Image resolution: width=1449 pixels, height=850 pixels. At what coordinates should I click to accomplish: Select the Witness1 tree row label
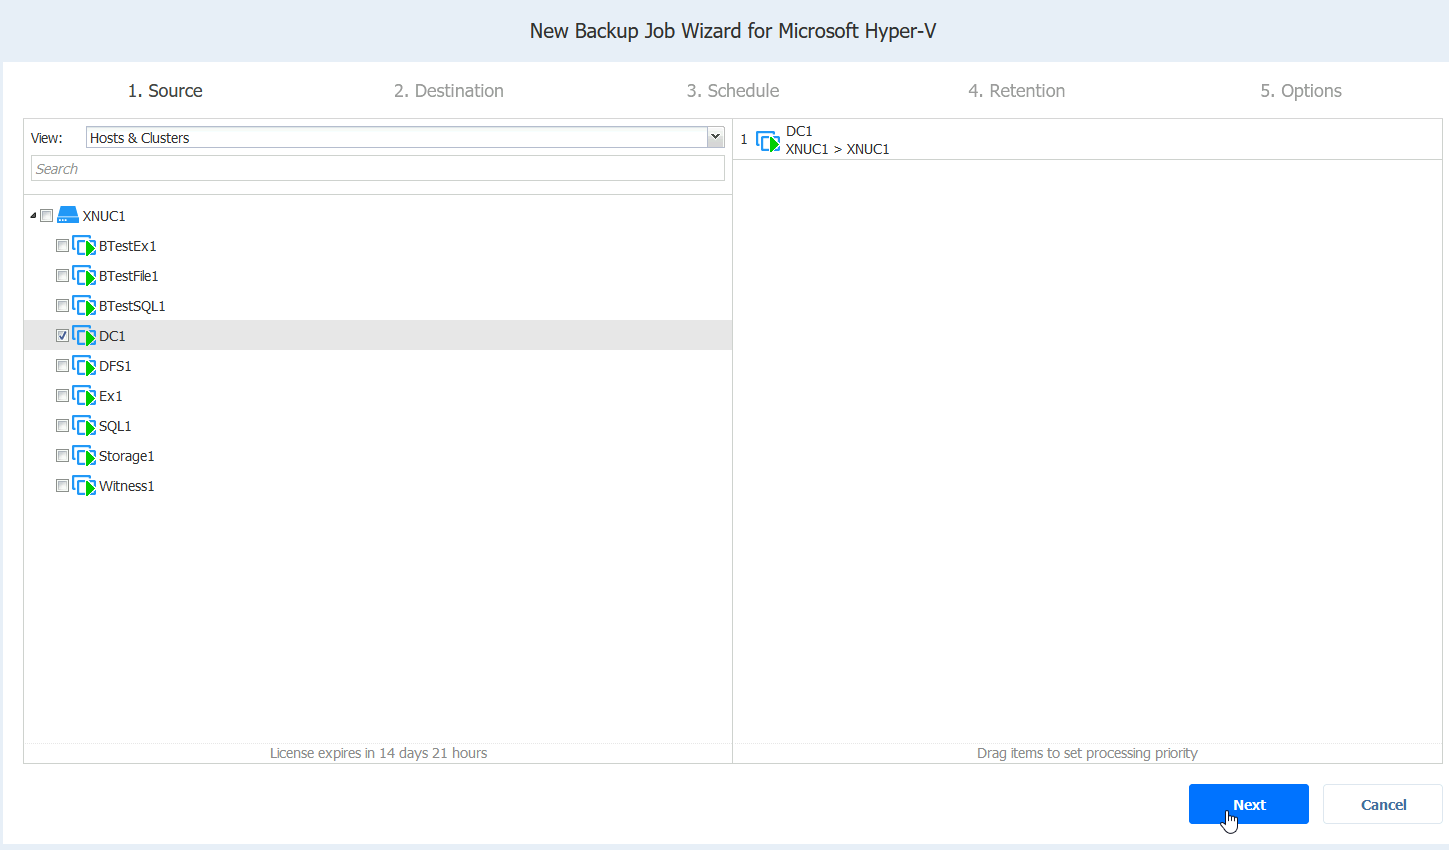click(127, 486)
